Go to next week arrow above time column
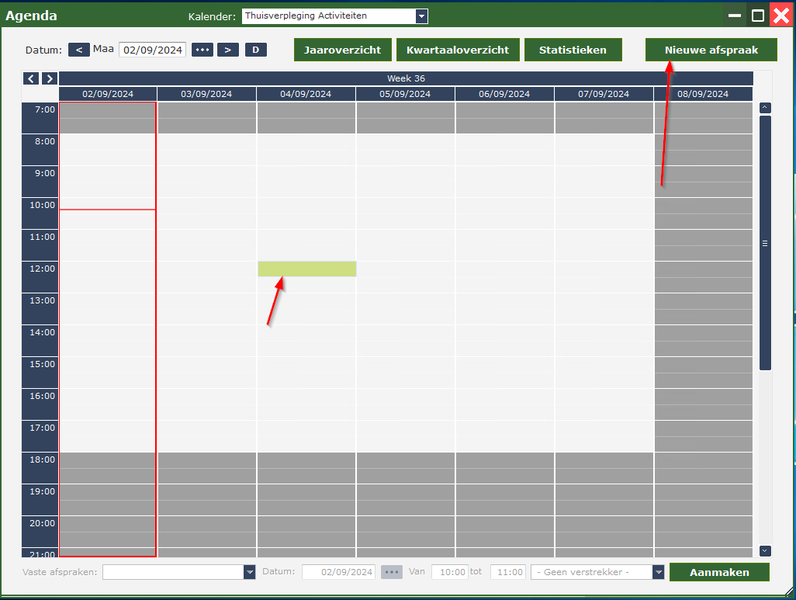The image size is (796, 600). [49, 78]
